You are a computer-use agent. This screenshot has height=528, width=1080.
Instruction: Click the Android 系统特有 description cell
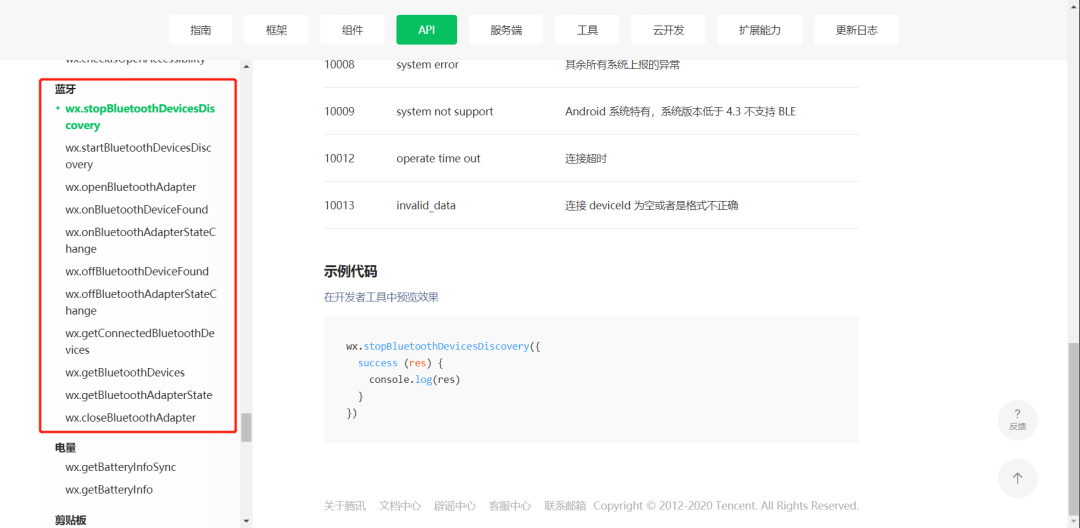pyautogui.click(x=680, y=112)
